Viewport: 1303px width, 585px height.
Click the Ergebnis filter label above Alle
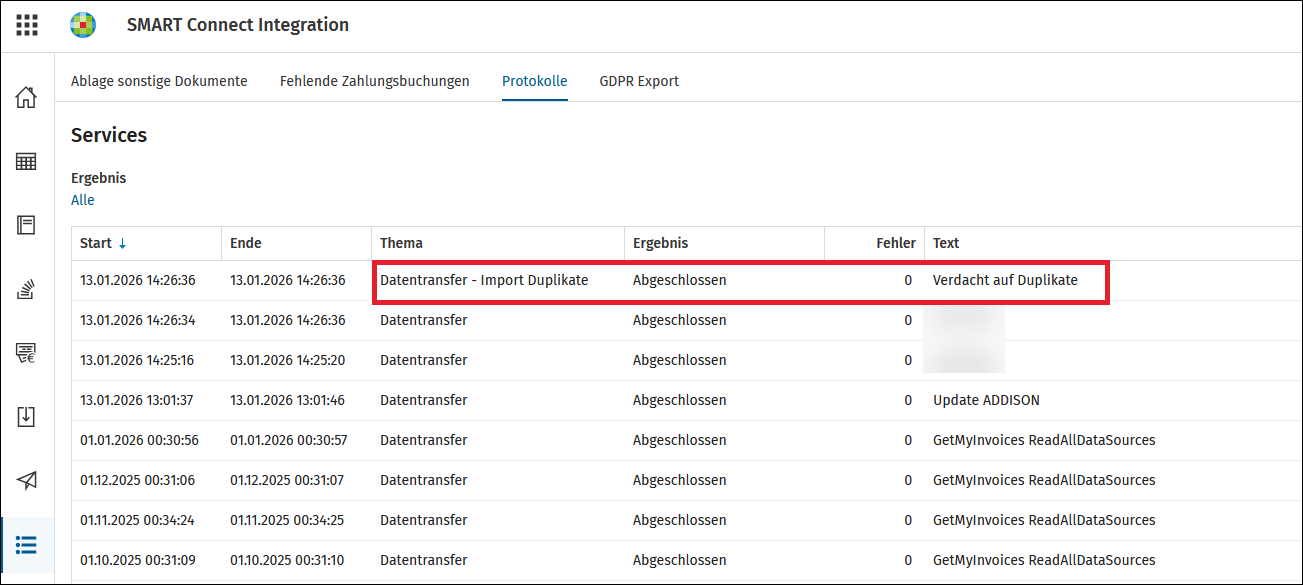(99, 178)
